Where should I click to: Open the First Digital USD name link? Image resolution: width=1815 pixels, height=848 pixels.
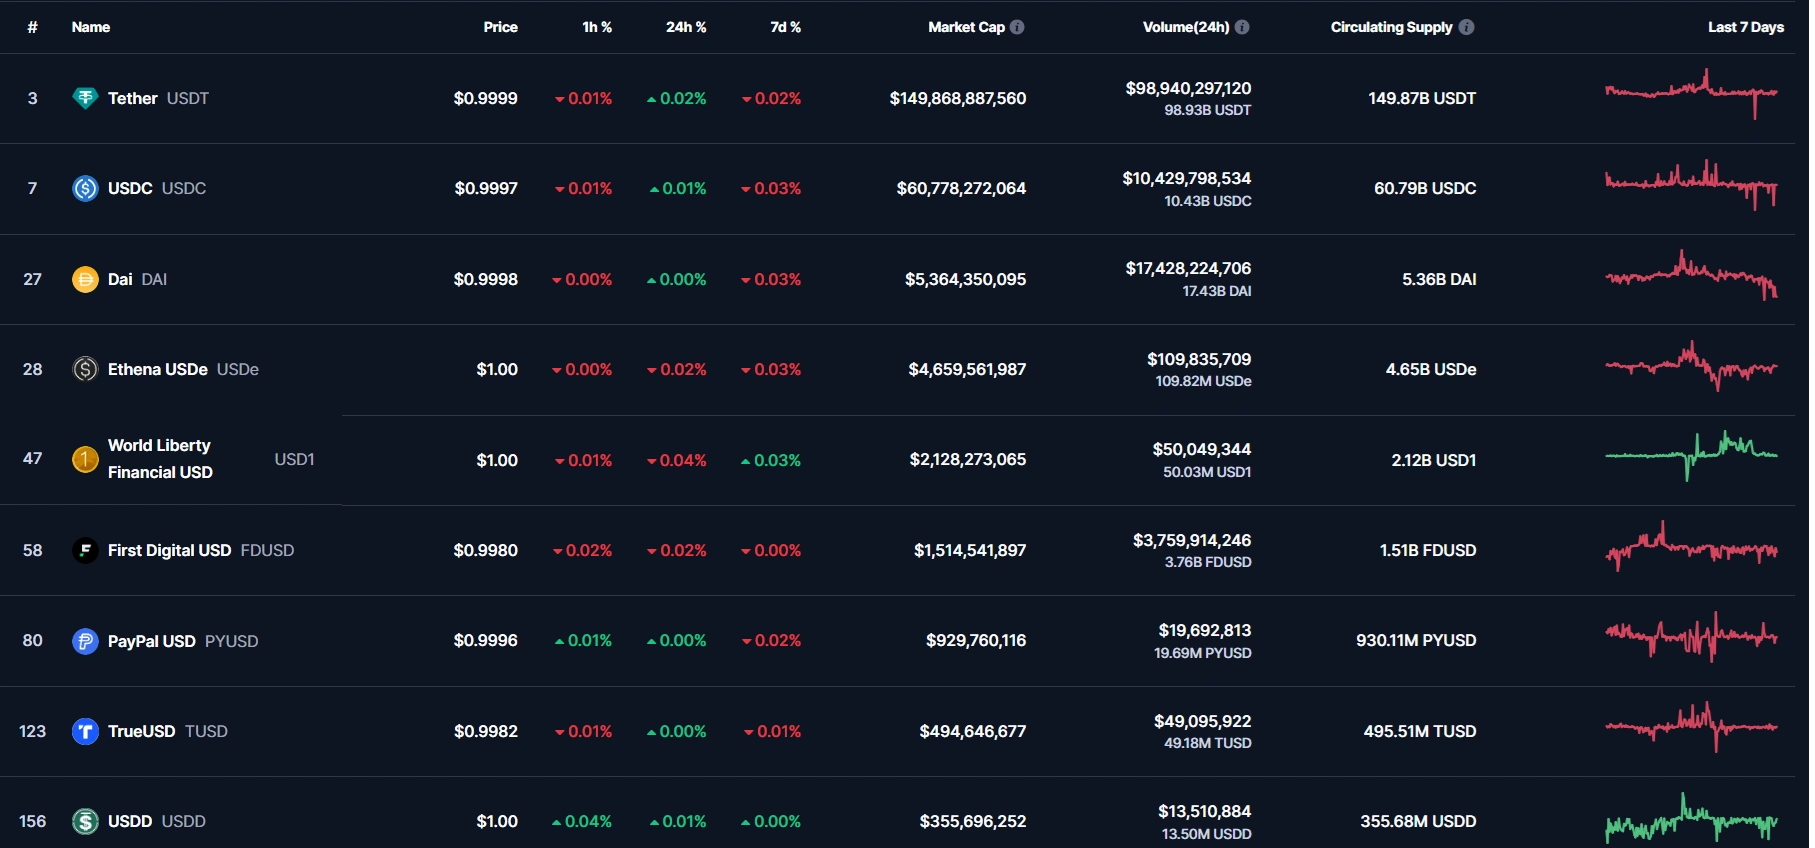(169, 550)
